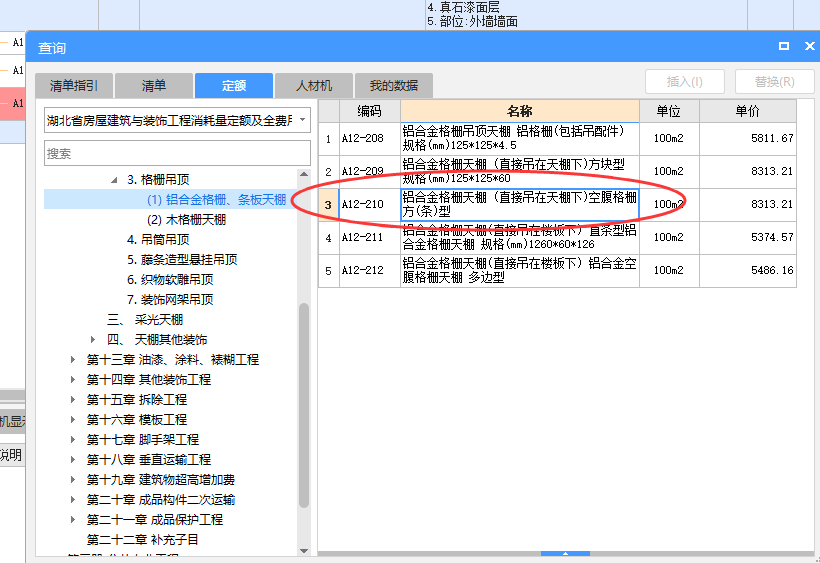
Task: Click name cell 铝合金格栅吊顶天棚 铝格栅(包括吊配件)
Action: coord(520,139)
